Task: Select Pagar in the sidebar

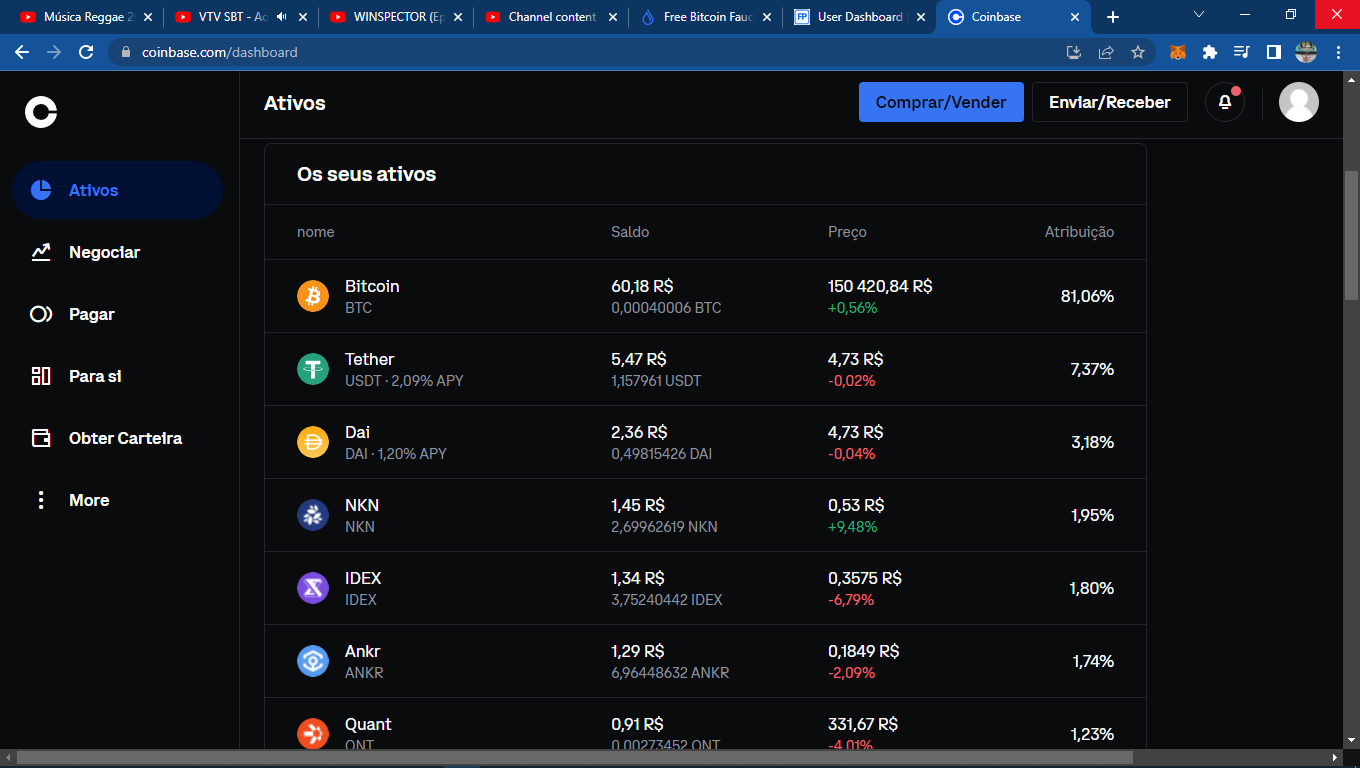Action: click(x=117, y=314)
